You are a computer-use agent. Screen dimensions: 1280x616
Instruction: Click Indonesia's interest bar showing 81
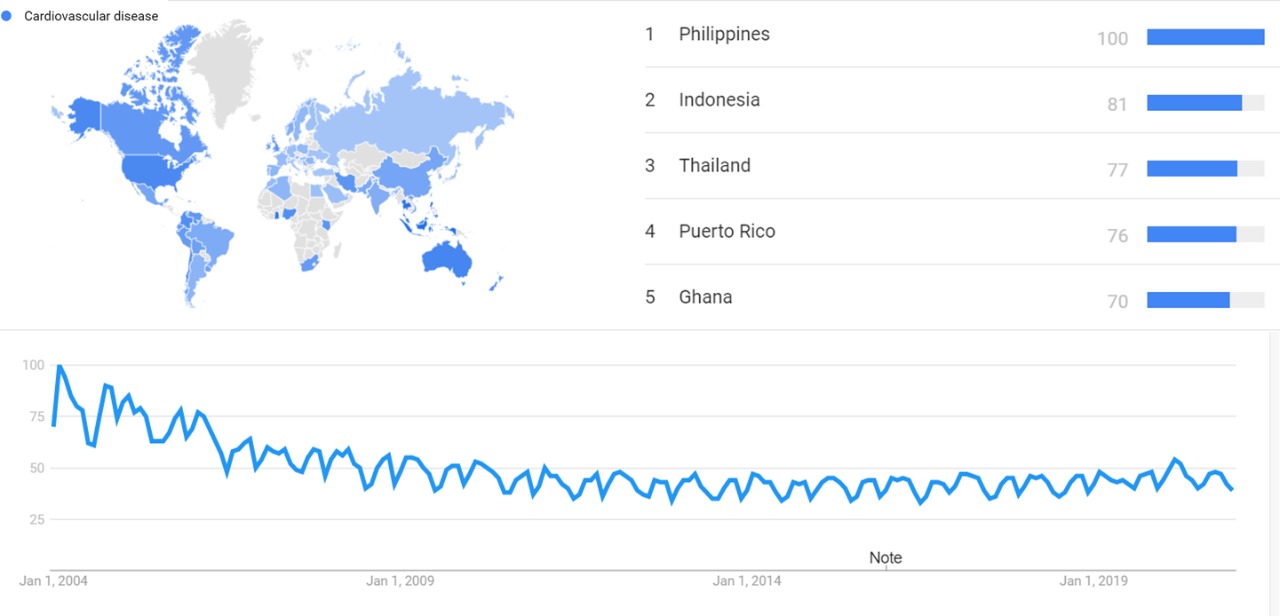[x=1194, y=103]
